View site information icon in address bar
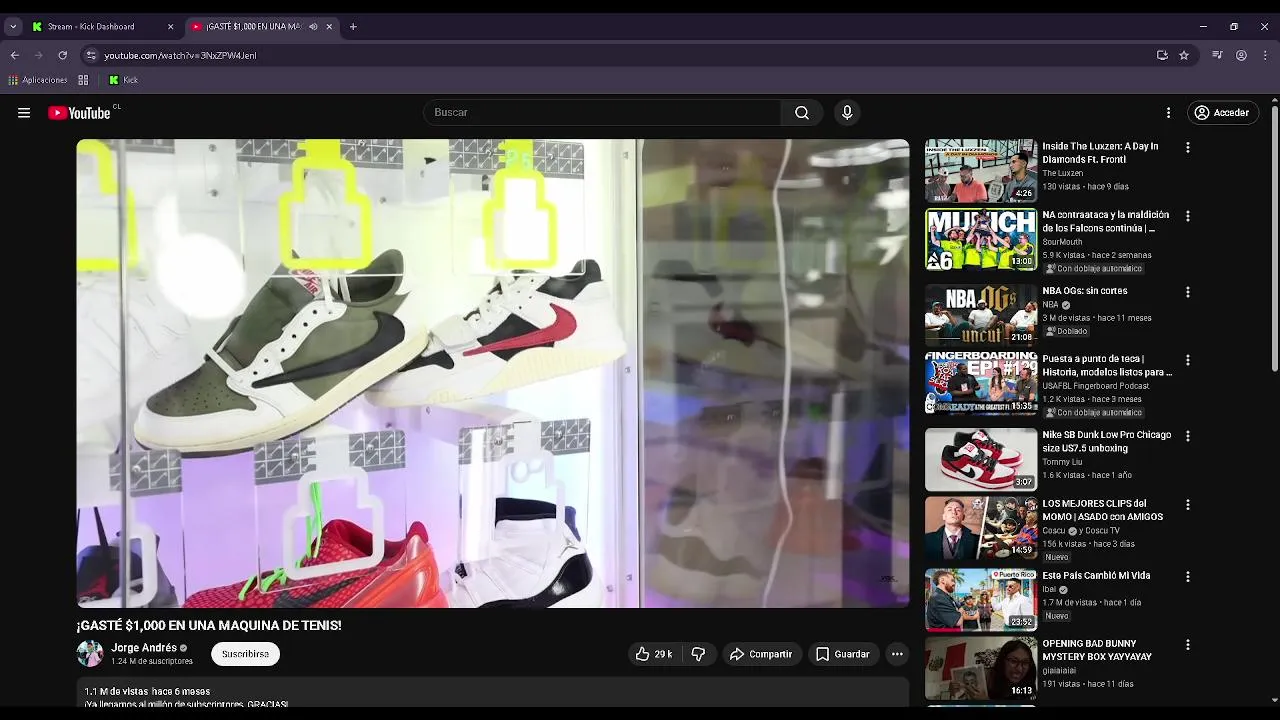This screenshot has width=1280, height=720. pyautogui.click(x=91, y=55)
